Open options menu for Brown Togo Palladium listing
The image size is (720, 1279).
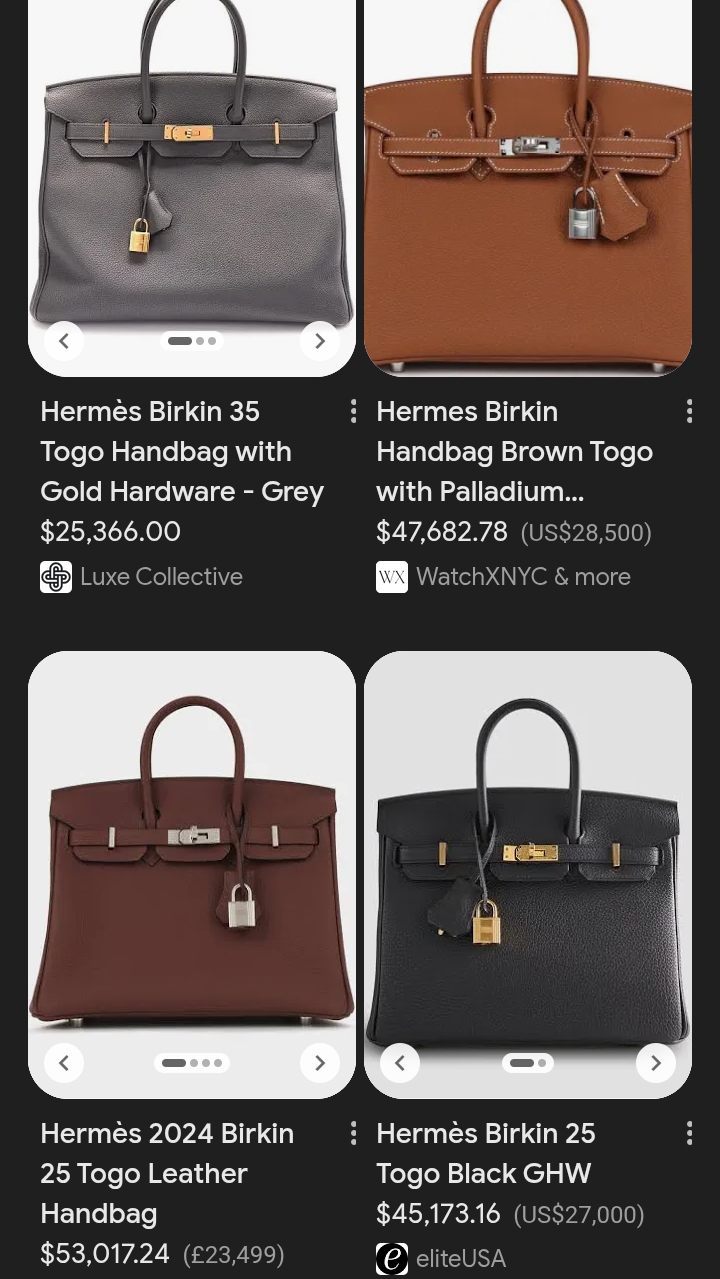(x=689, y=411)
